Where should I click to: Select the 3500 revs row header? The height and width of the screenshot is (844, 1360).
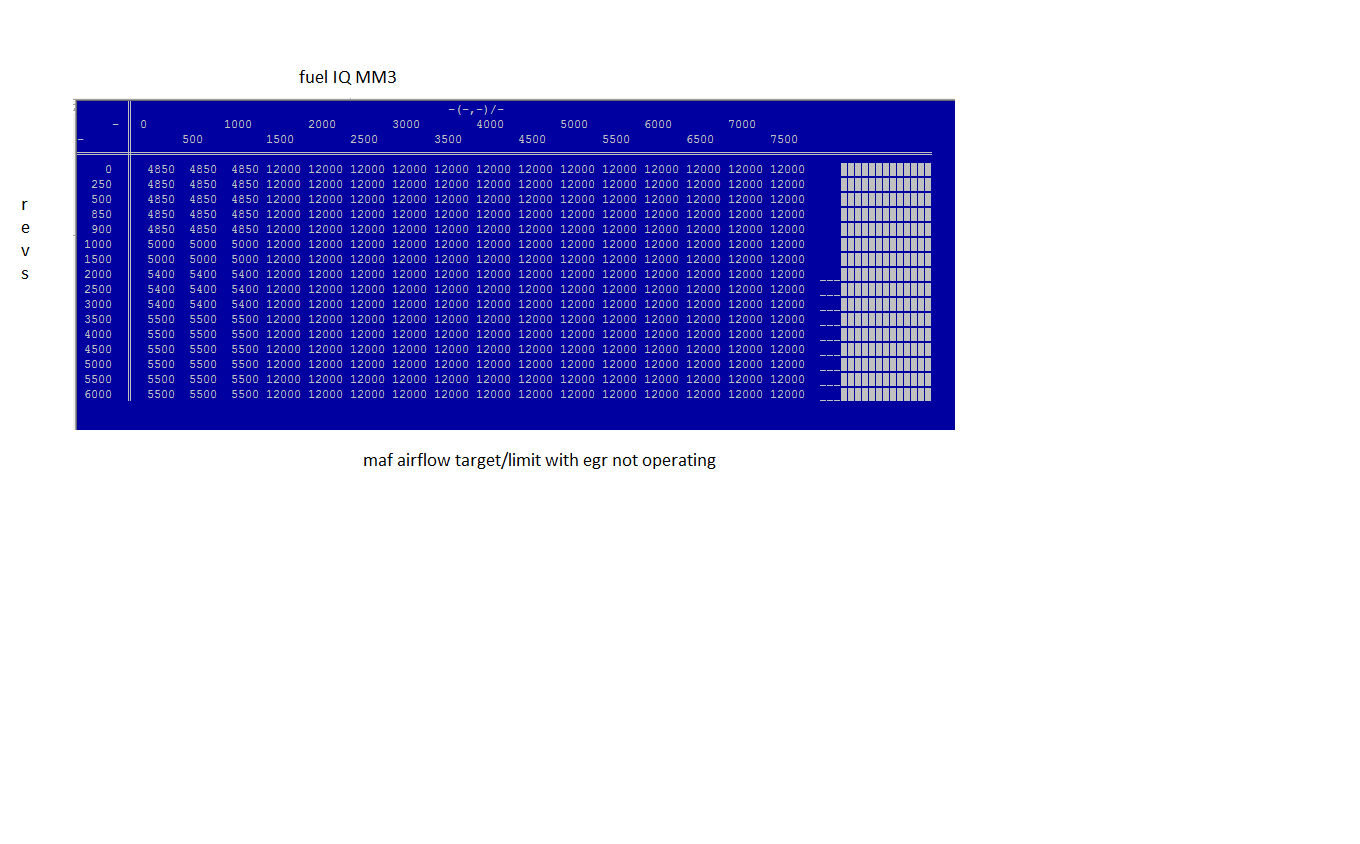98,320
